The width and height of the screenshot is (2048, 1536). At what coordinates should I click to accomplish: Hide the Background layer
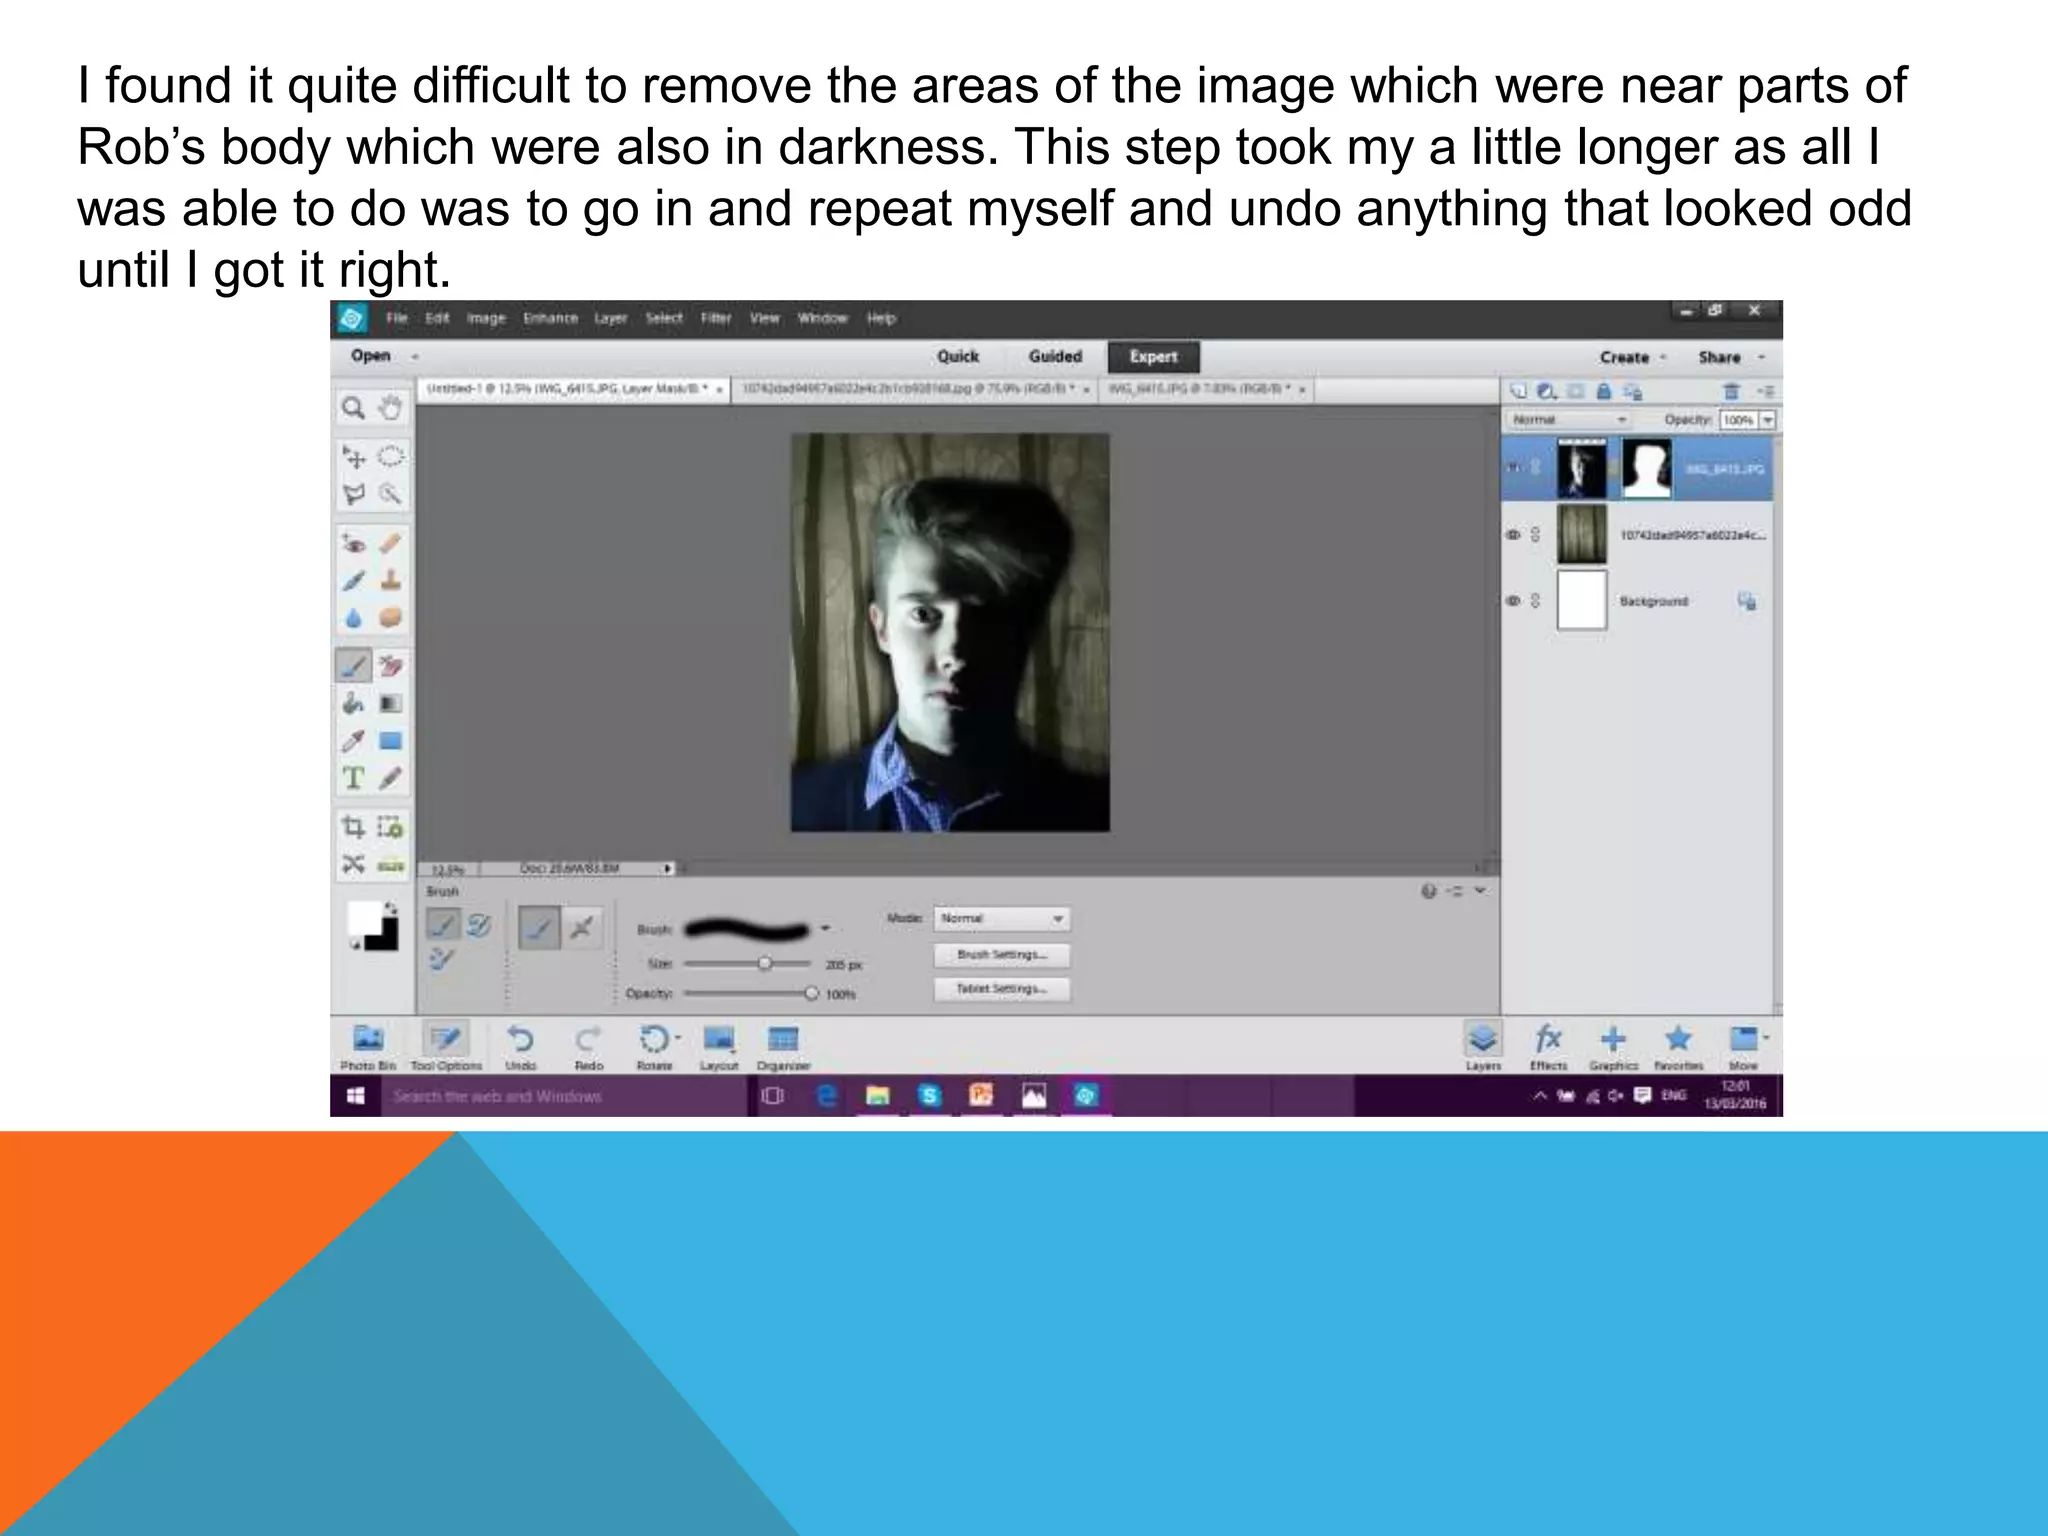tap(1513, 601)
